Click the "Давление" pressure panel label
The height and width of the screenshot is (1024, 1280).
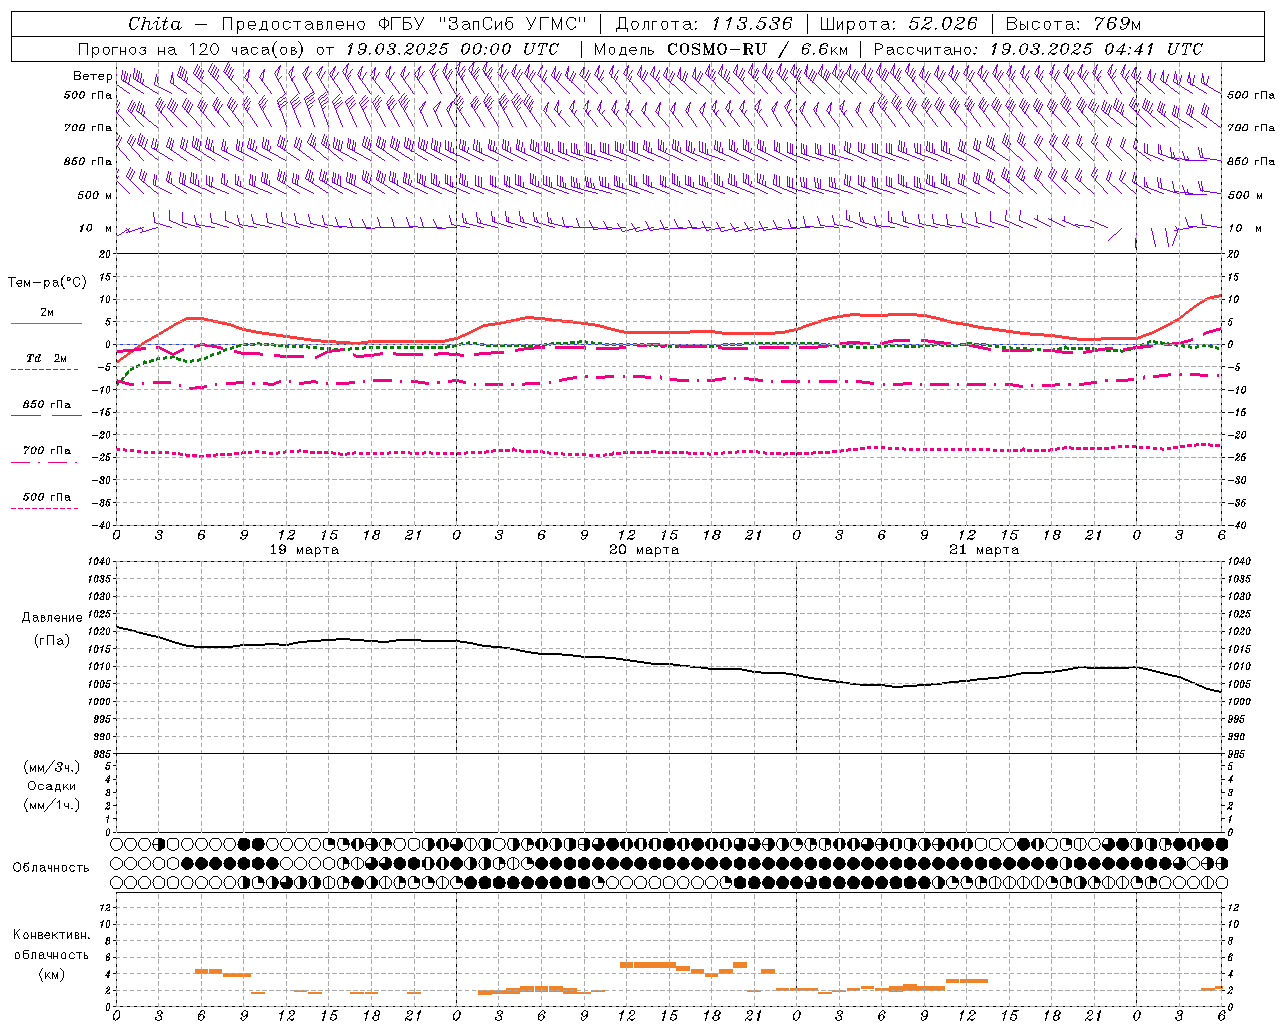tap(52, 618)
